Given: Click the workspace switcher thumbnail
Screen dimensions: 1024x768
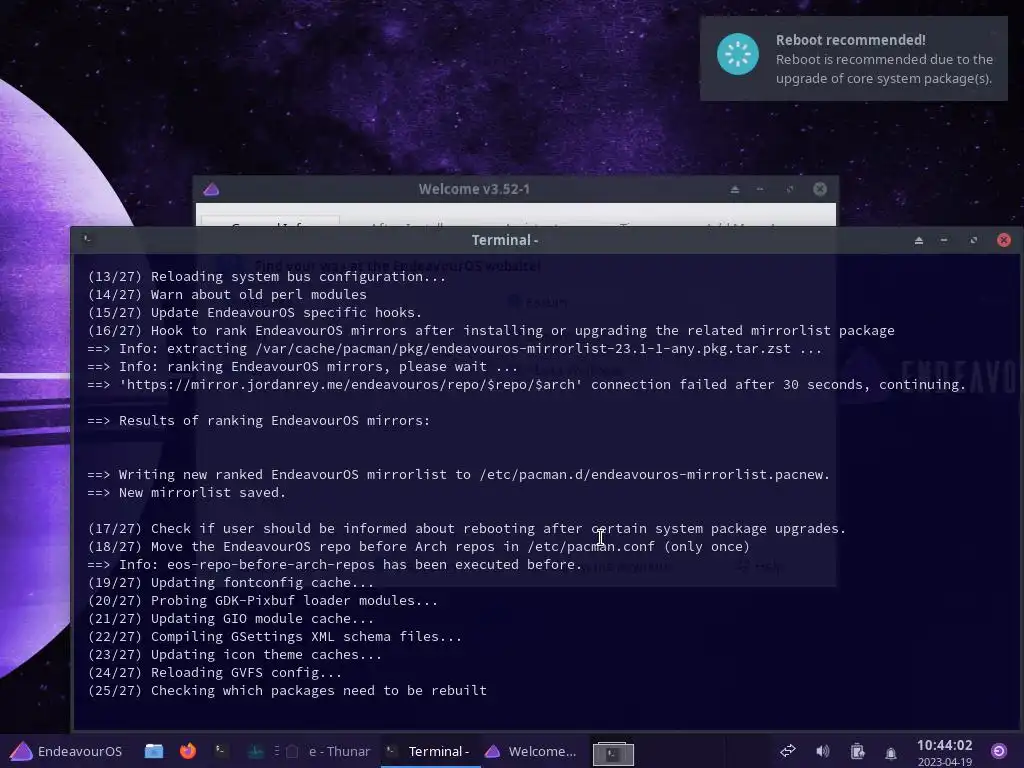Looking at the screenshot, I should pyautogui.click(x=613, y=753).
